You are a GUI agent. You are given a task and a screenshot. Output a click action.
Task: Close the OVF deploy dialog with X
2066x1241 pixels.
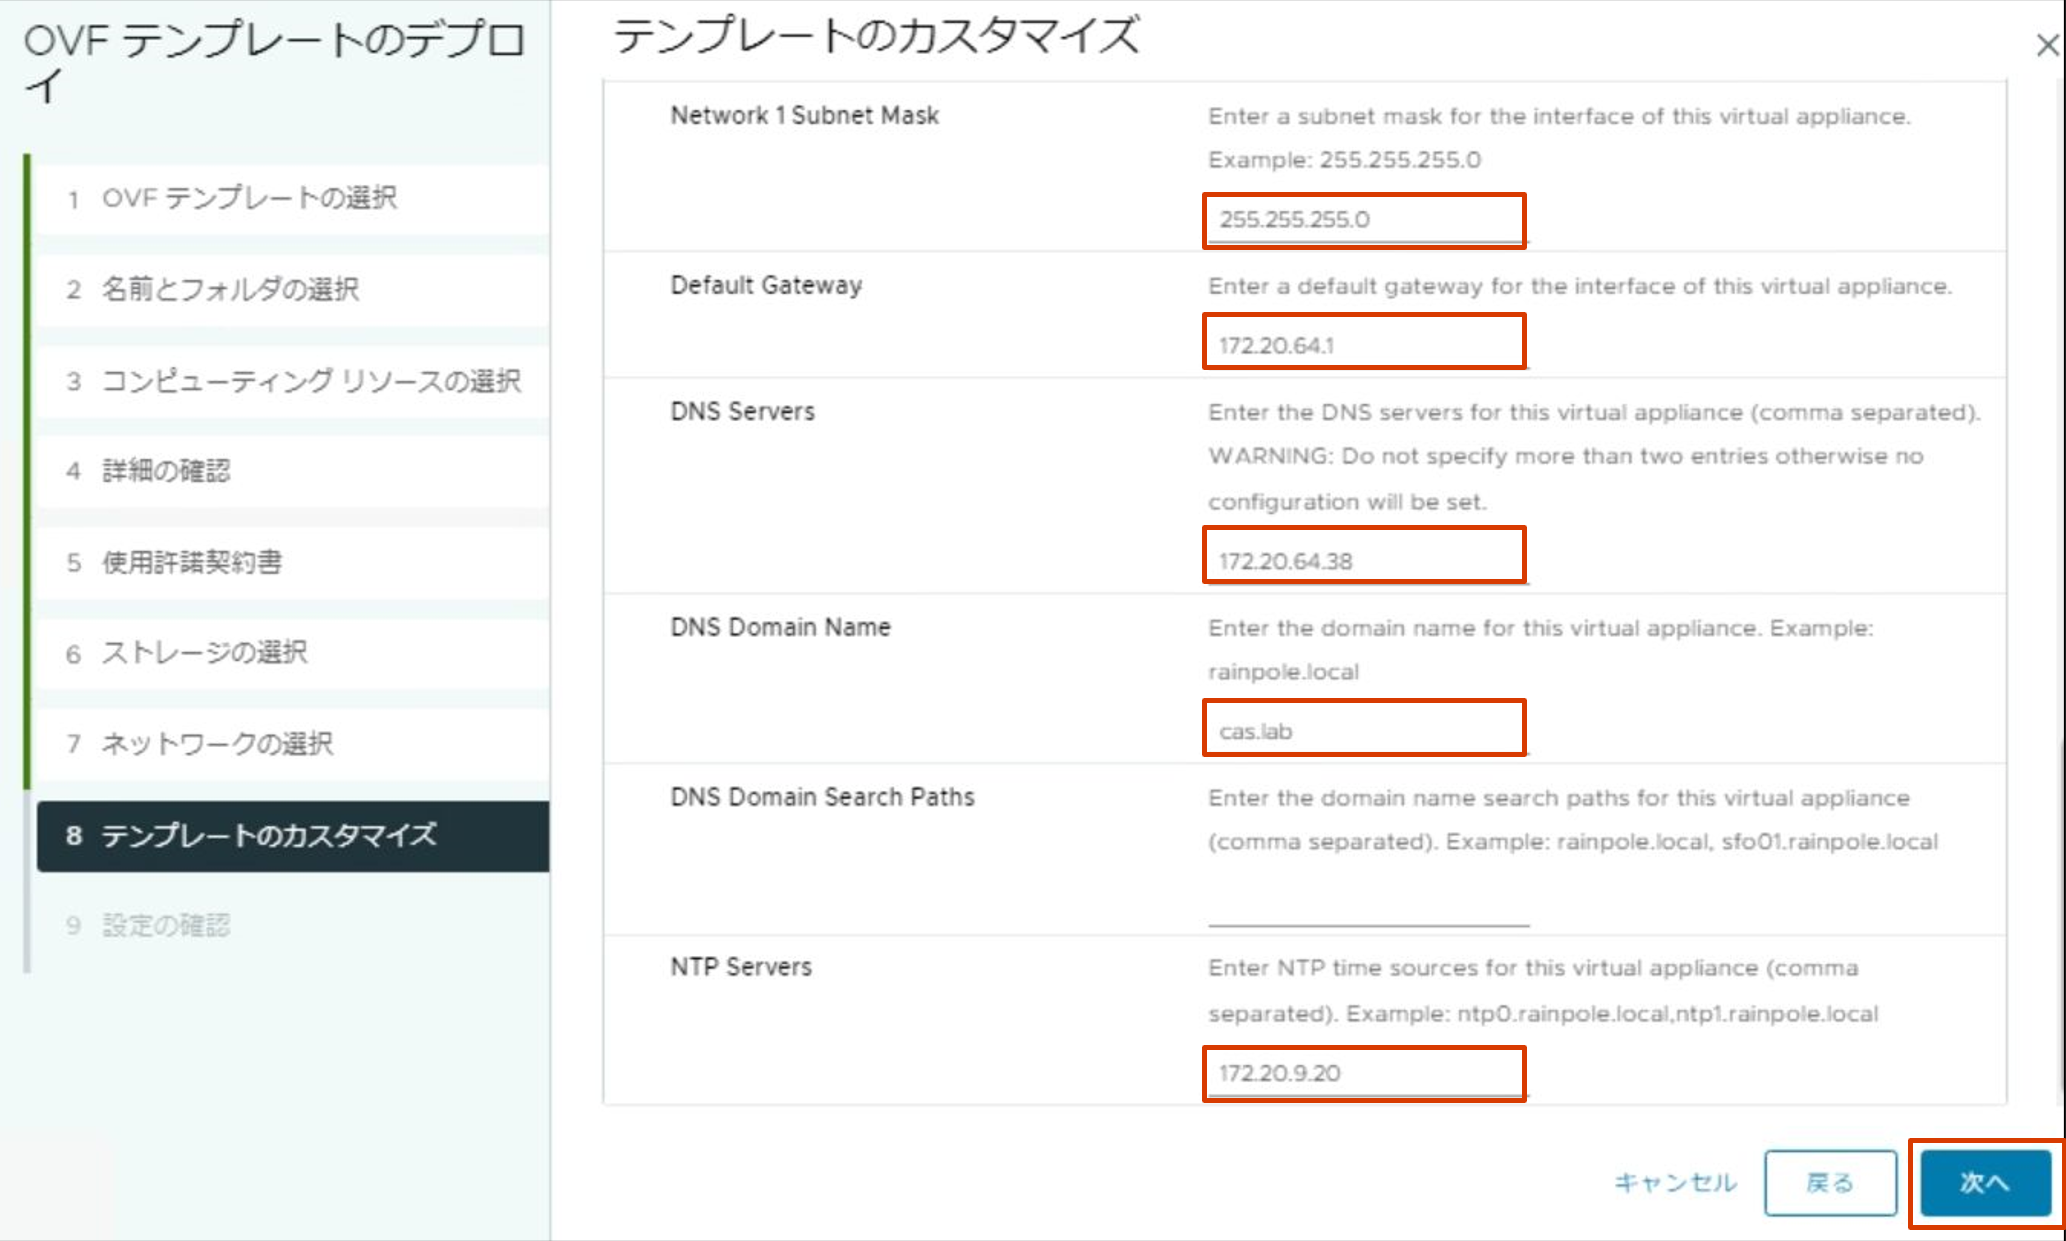(2047, 45)
